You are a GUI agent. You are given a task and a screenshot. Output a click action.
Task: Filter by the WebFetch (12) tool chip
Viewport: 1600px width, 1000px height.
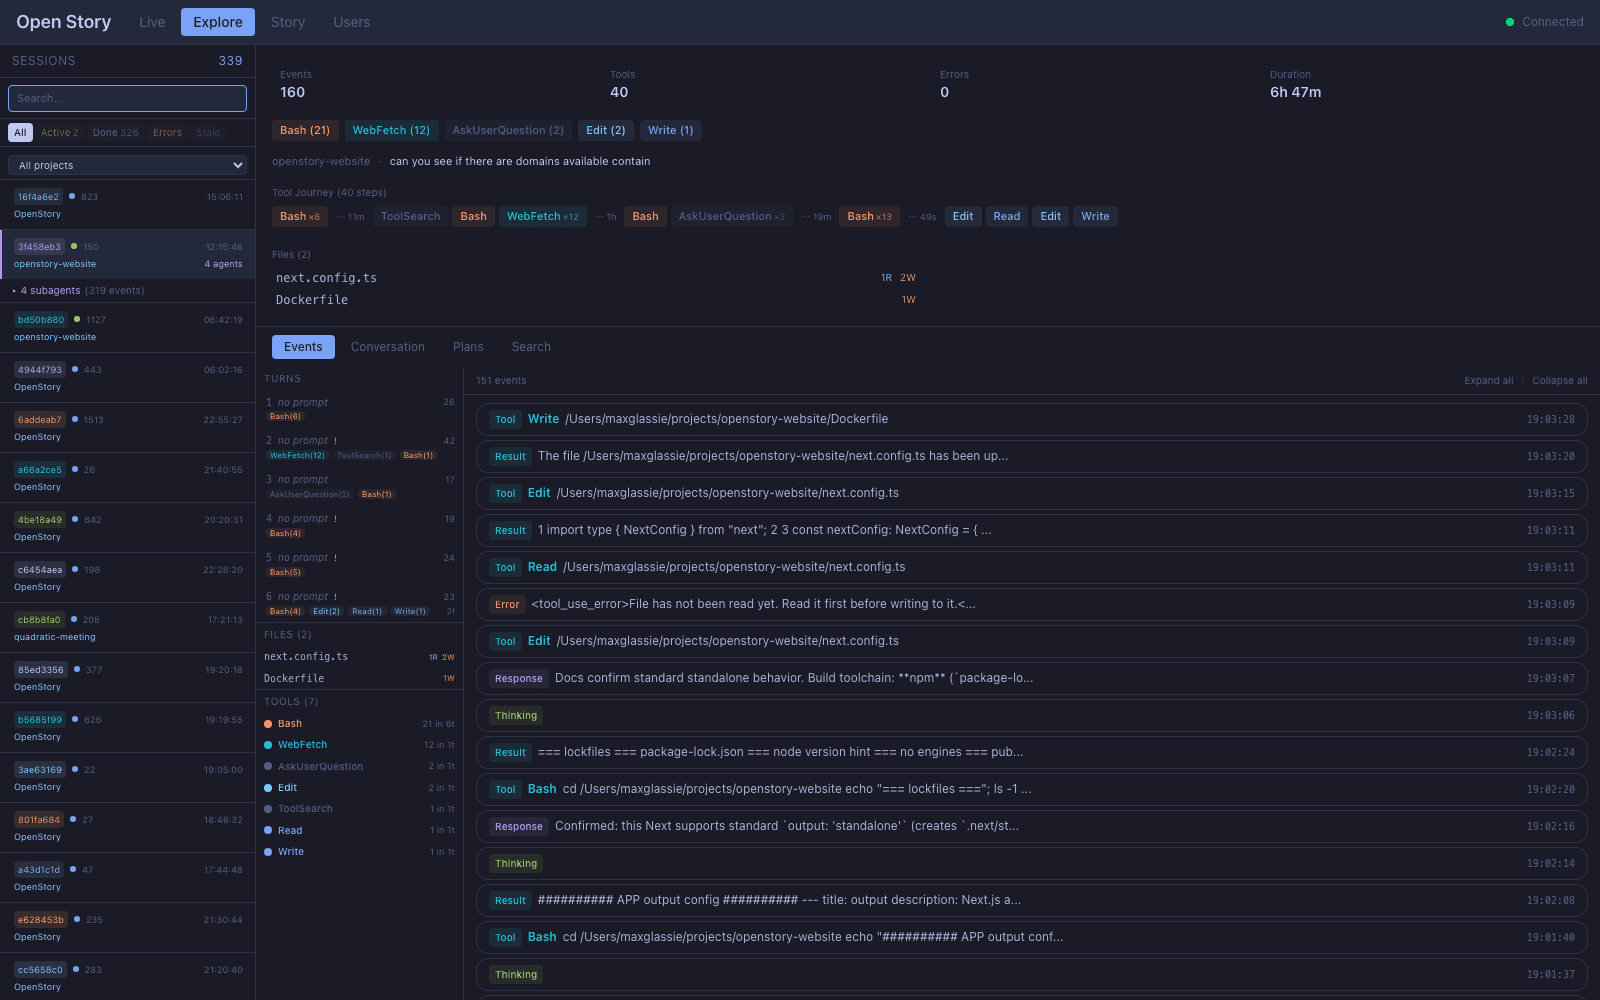[391, 131]
